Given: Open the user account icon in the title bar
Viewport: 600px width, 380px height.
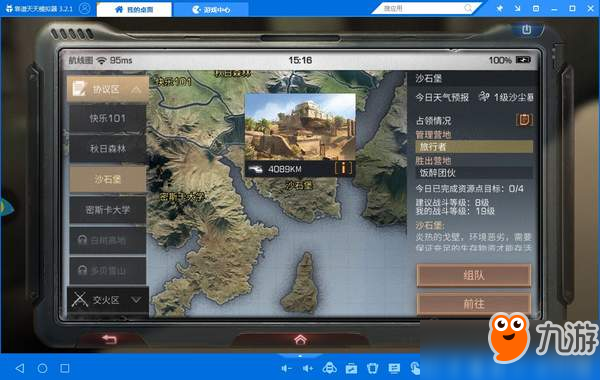Looking at the screenshot, I should click(x=85, y=8).
